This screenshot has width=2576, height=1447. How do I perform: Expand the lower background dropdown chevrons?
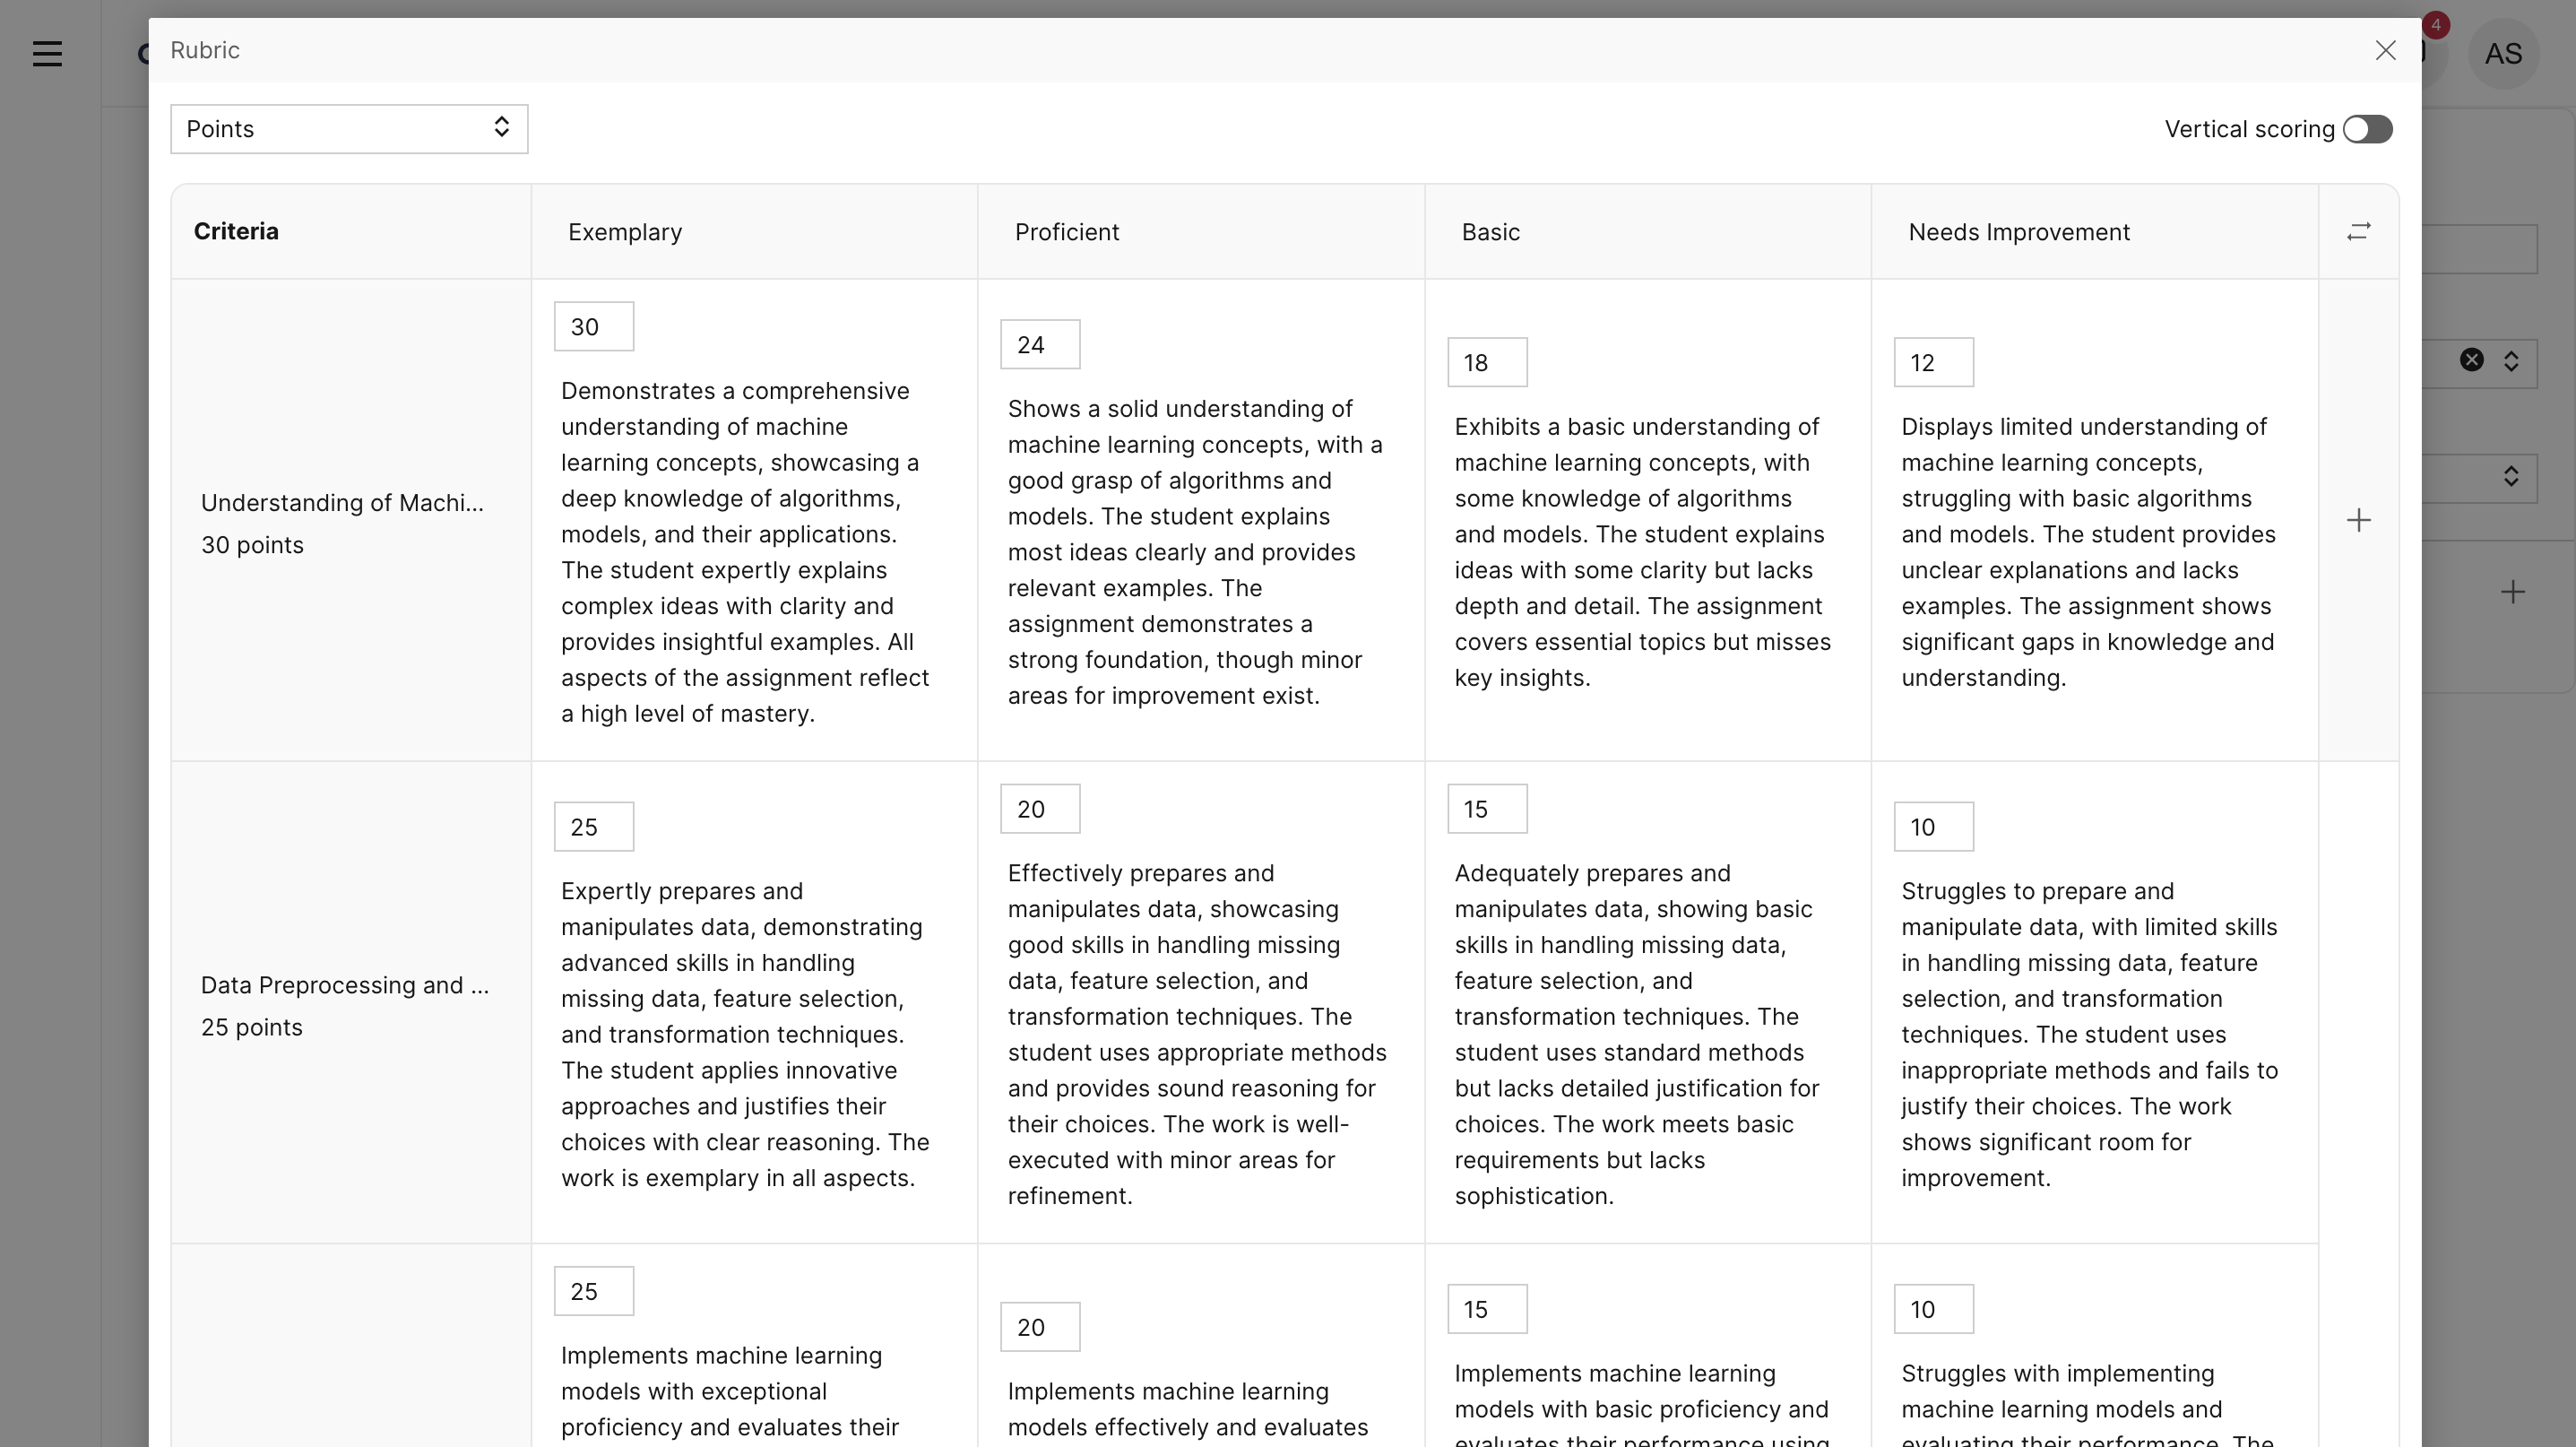pyautogui.click(x=2511, y=476)
